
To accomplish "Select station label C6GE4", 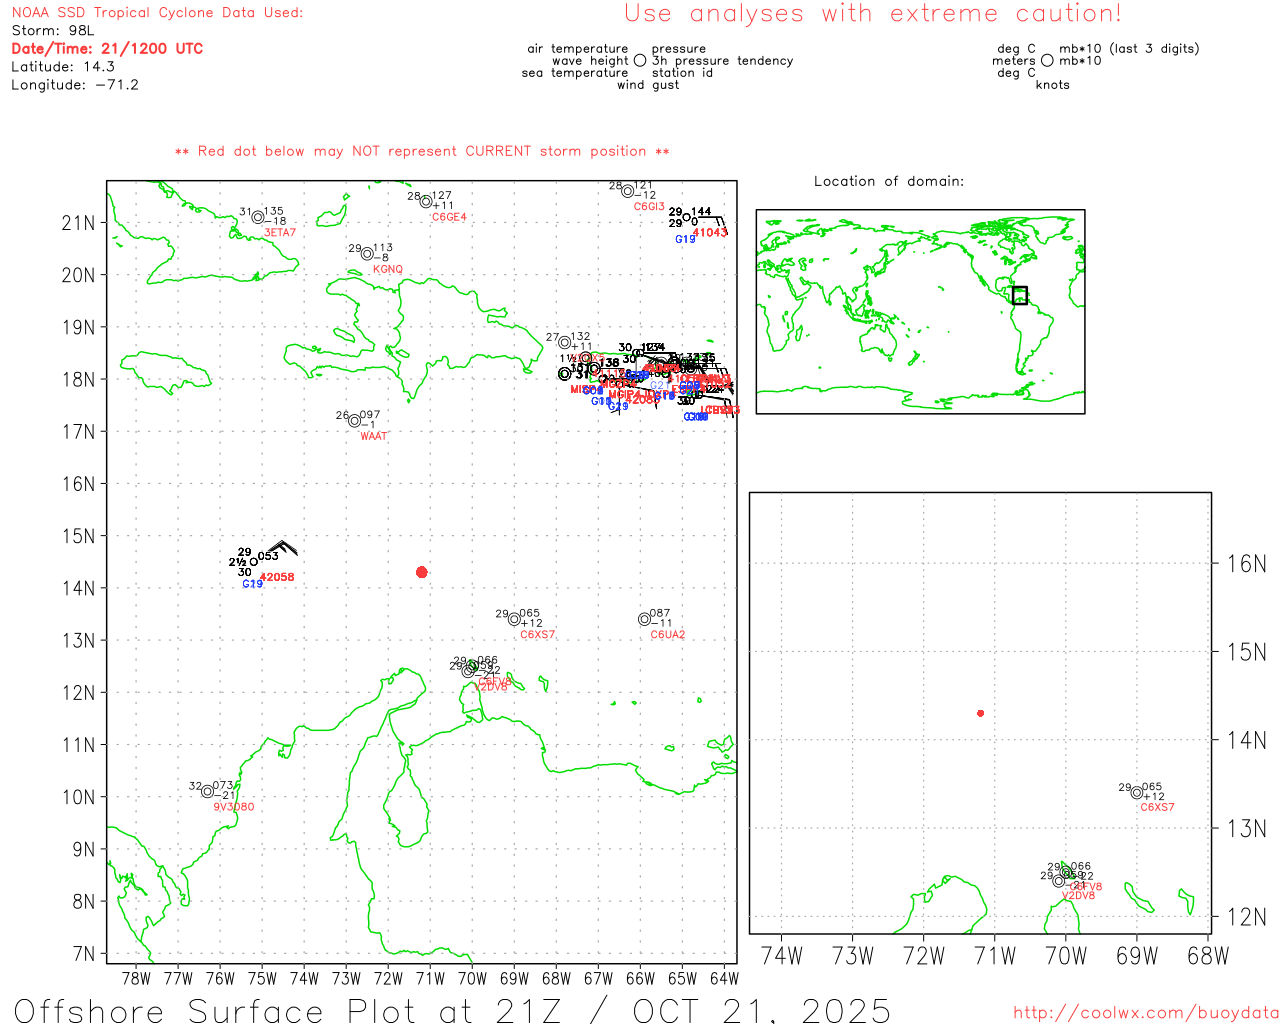I will click(x=449, y=218).
